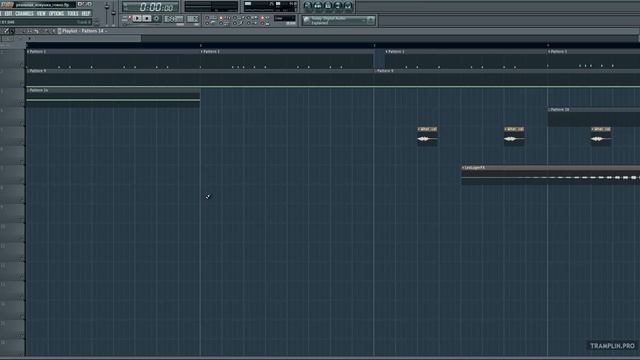Click track 3 header in playlist
Image resolution: width=640 pixels, height=360 pixels.
coord(12,97)
